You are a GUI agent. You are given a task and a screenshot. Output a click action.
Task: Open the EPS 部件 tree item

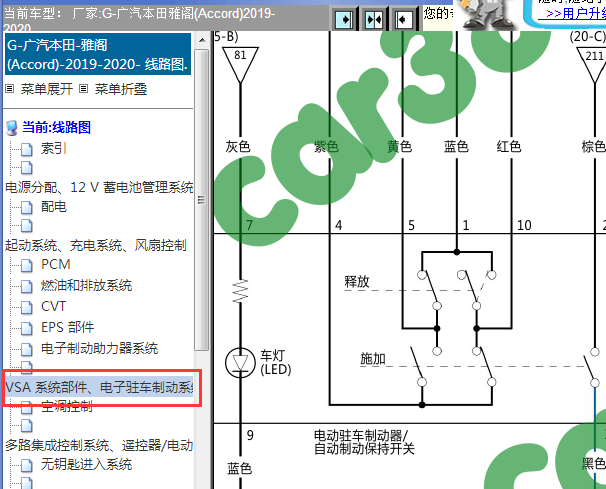(x=67, y=327)
